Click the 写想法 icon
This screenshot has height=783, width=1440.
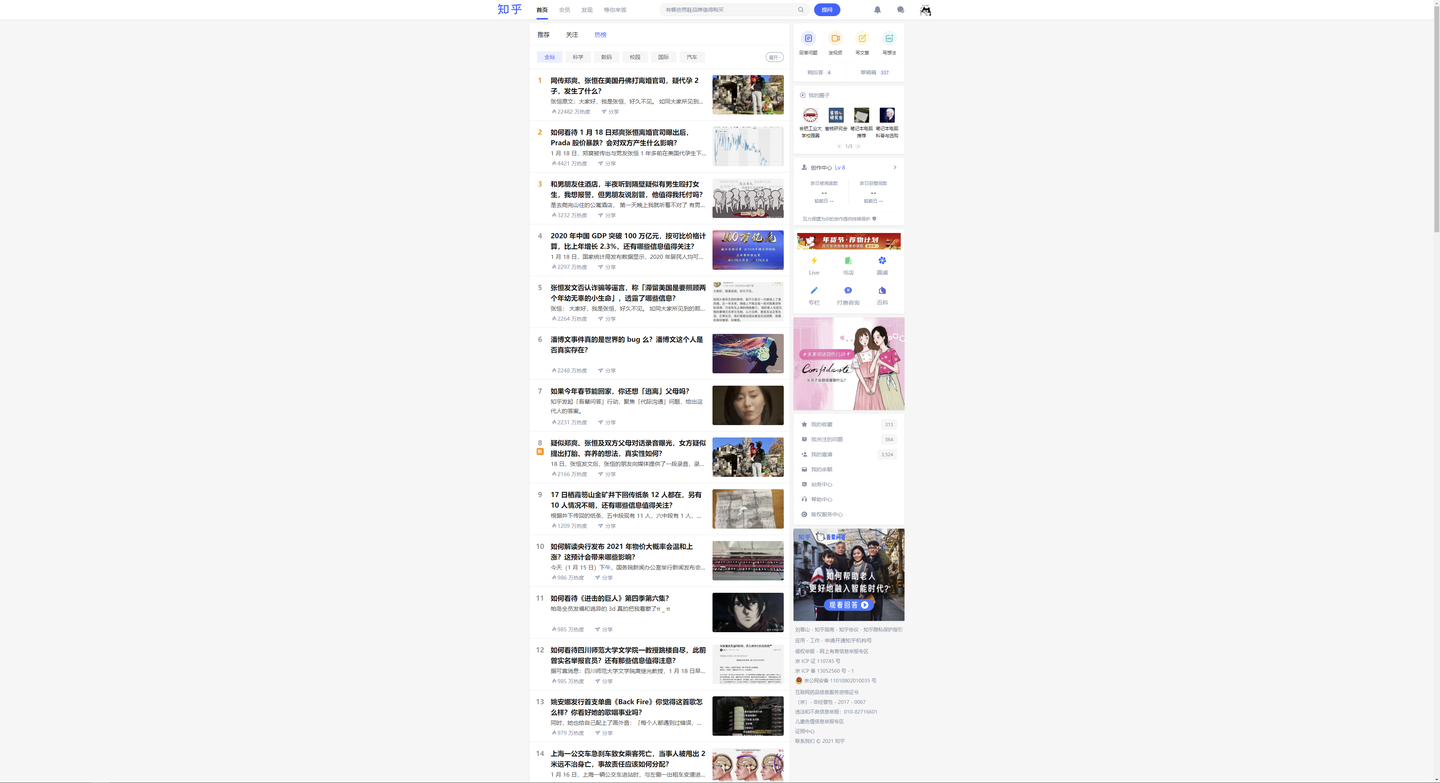[x=889, y=39]
